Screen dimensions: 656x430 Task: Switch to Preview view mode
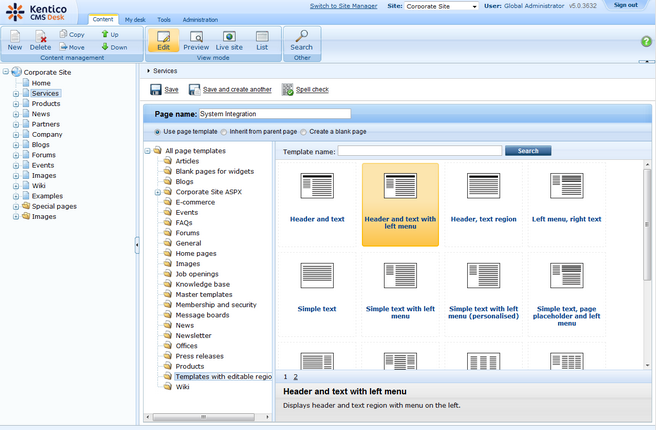click(196, 40)
